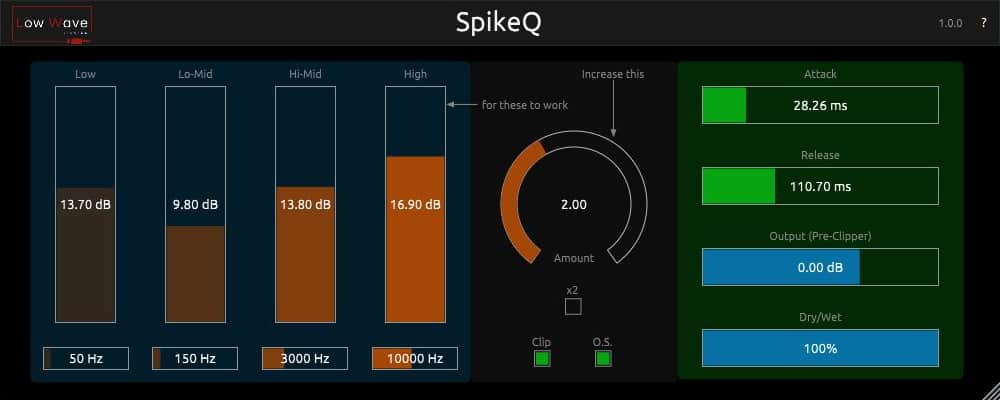The image size is (1000, 400).
Task: Click the High band label
Action: [x=415, y=74]
